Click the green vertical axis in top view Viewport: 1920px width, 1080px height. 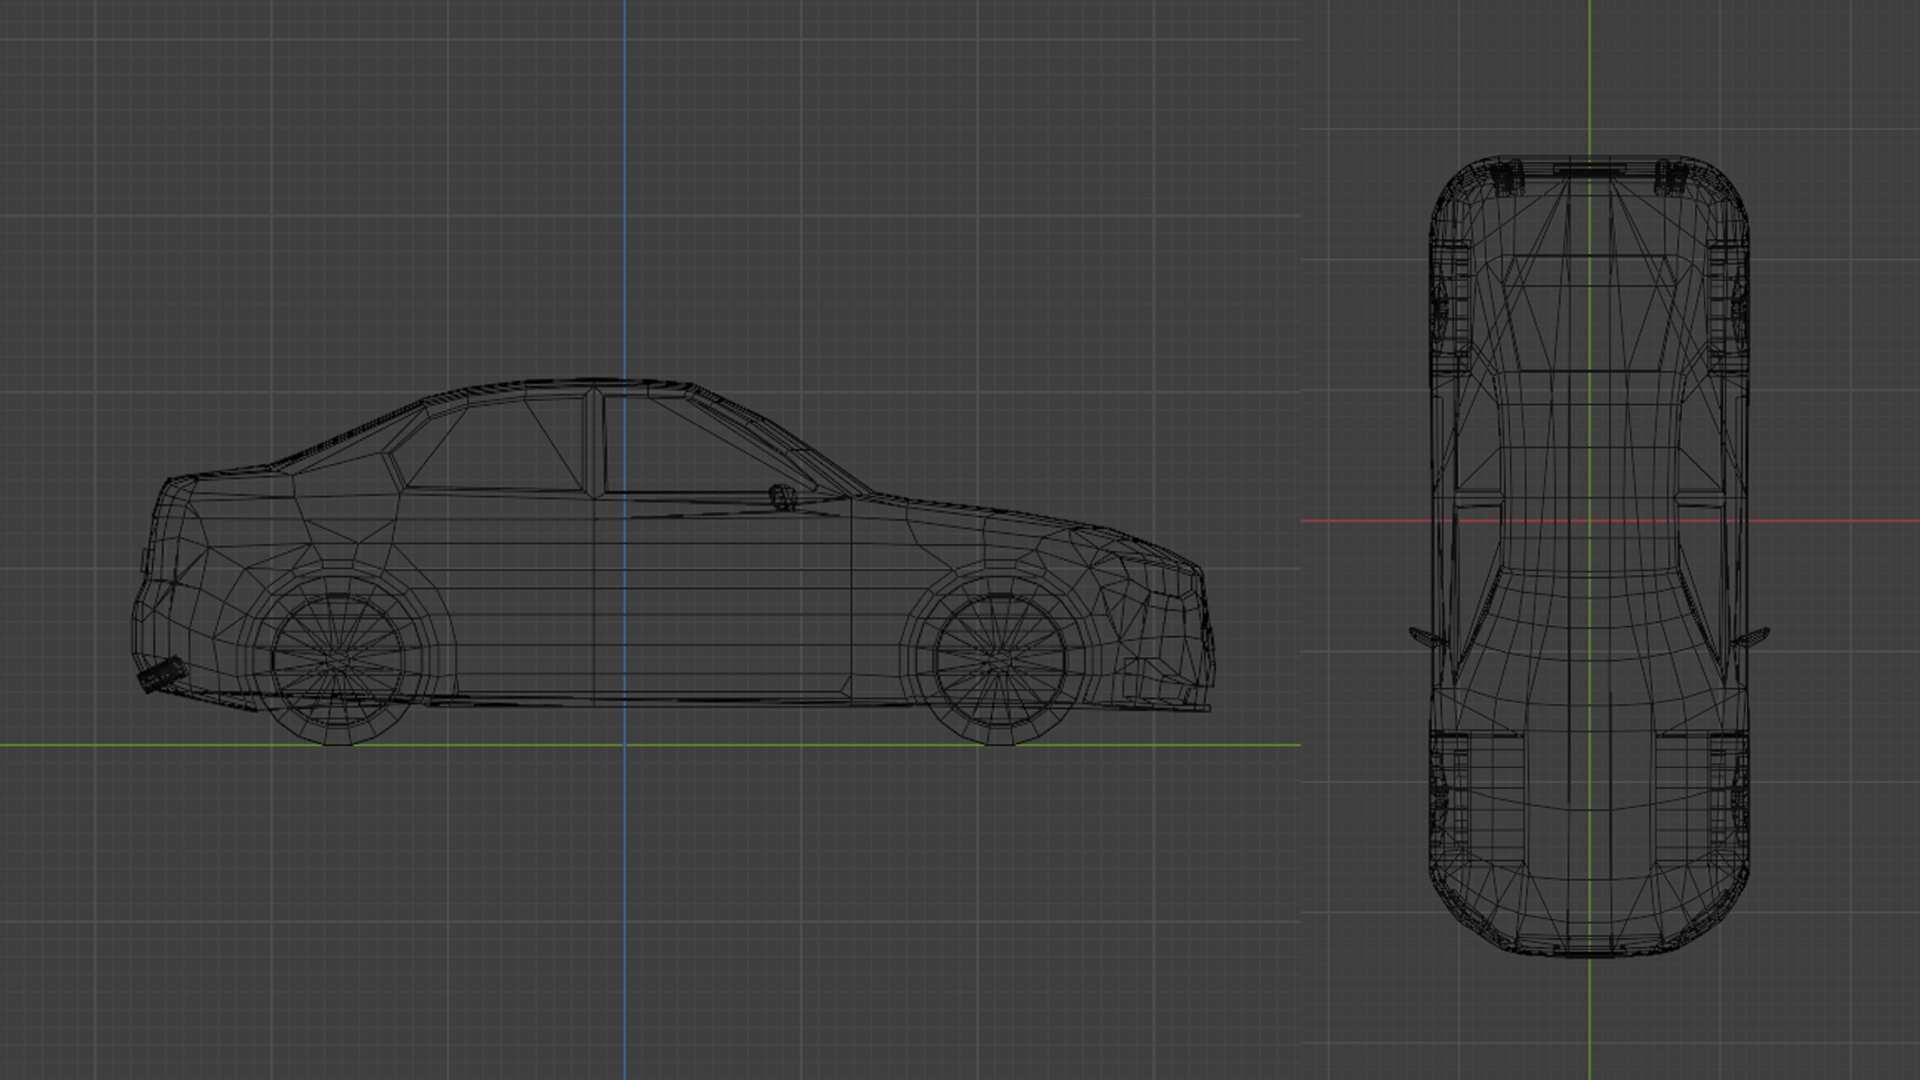click(x=1590, y=1020)
